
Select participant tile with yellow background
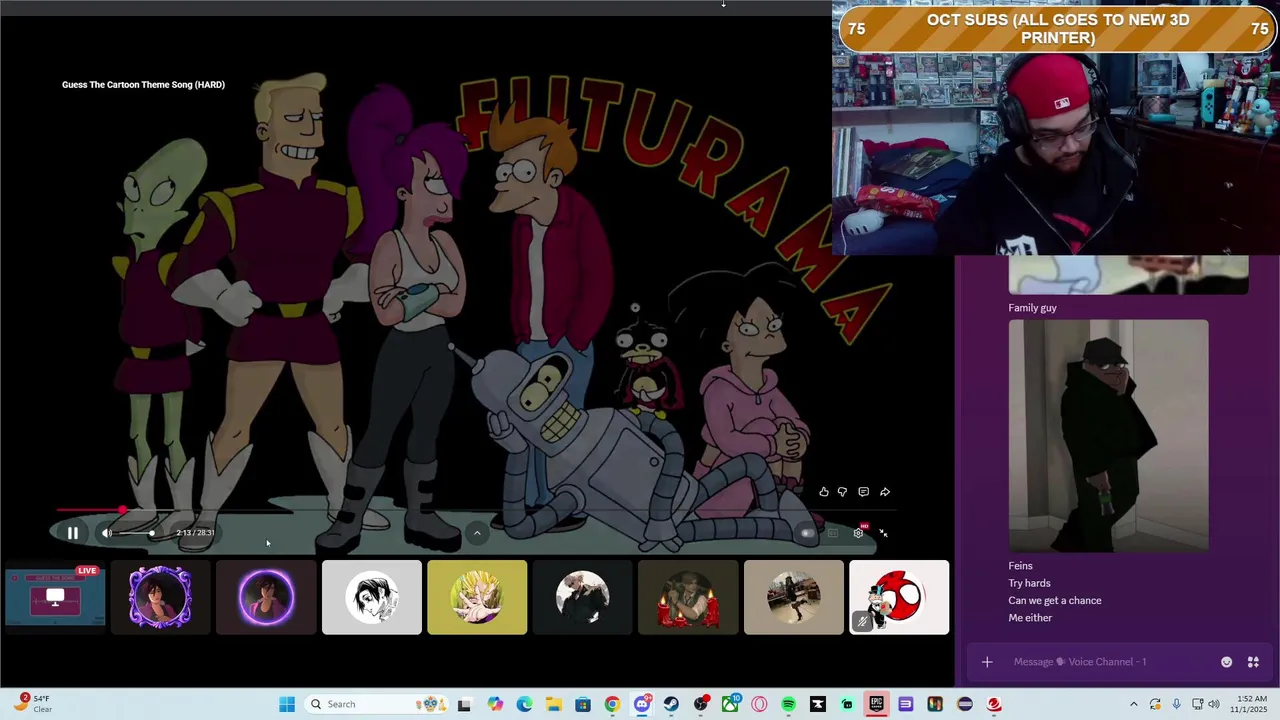pyautogui.click(x=477, y=597)
